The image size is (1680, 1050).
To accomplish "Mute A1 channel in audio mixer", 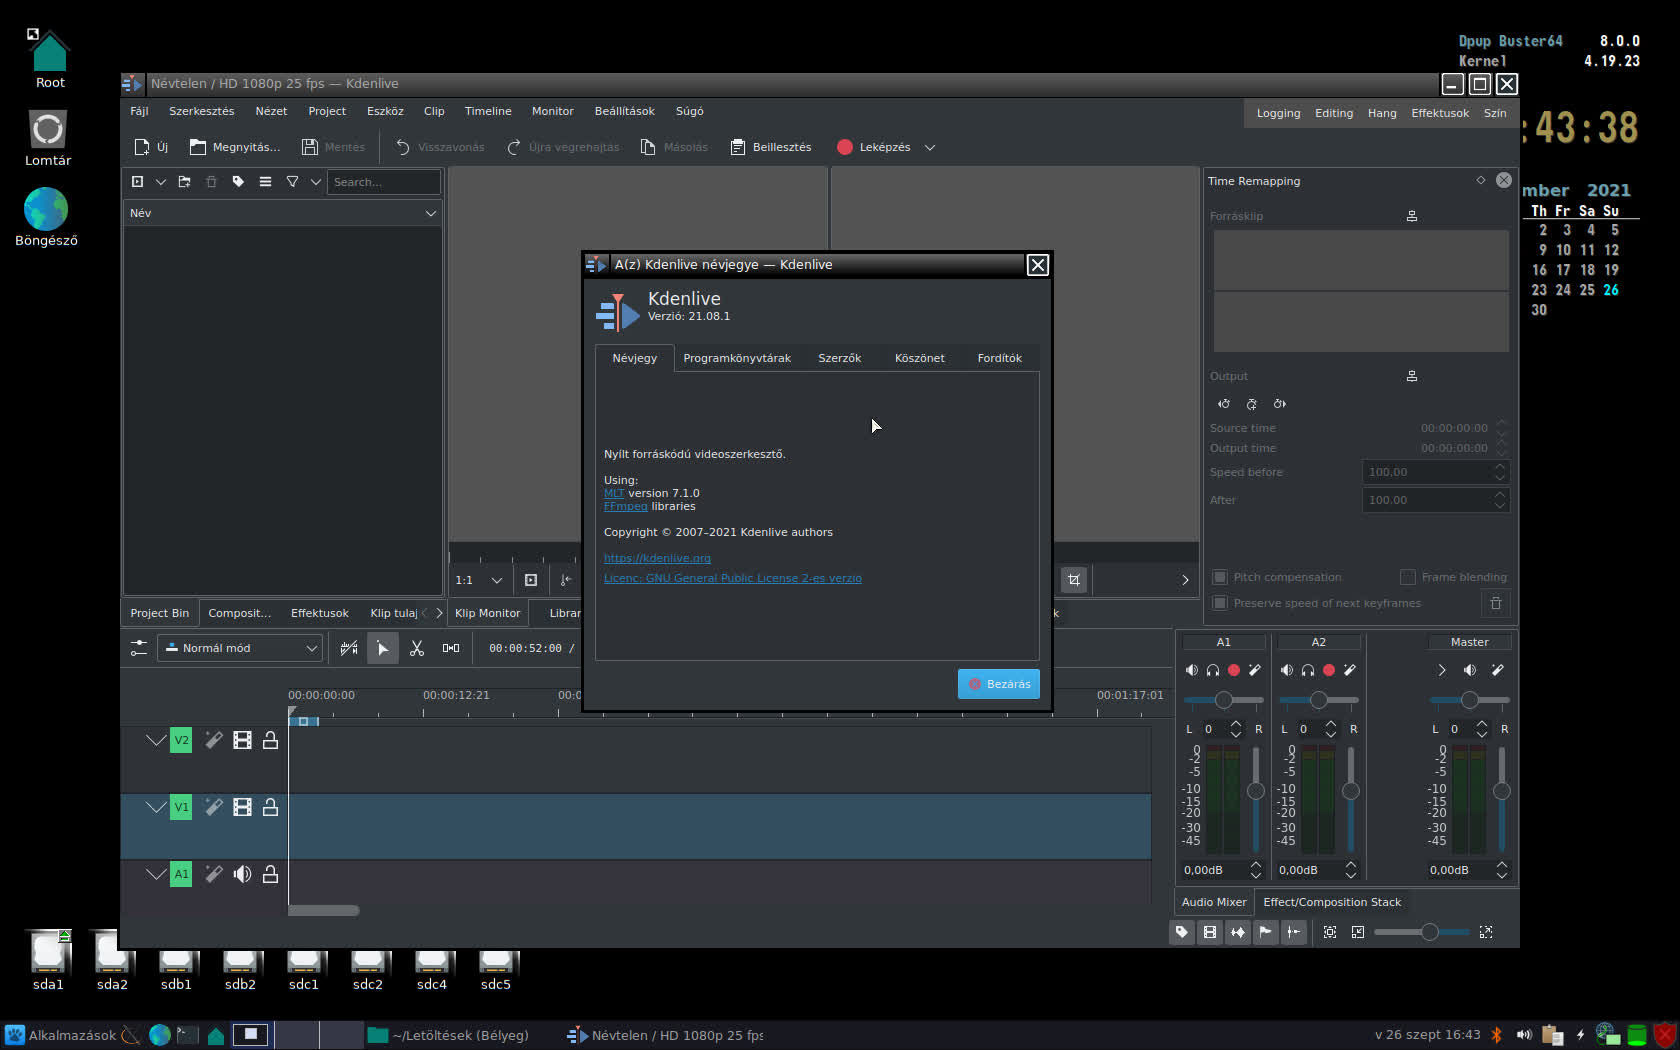I will pyautogui.click(x=1191, y=670).
